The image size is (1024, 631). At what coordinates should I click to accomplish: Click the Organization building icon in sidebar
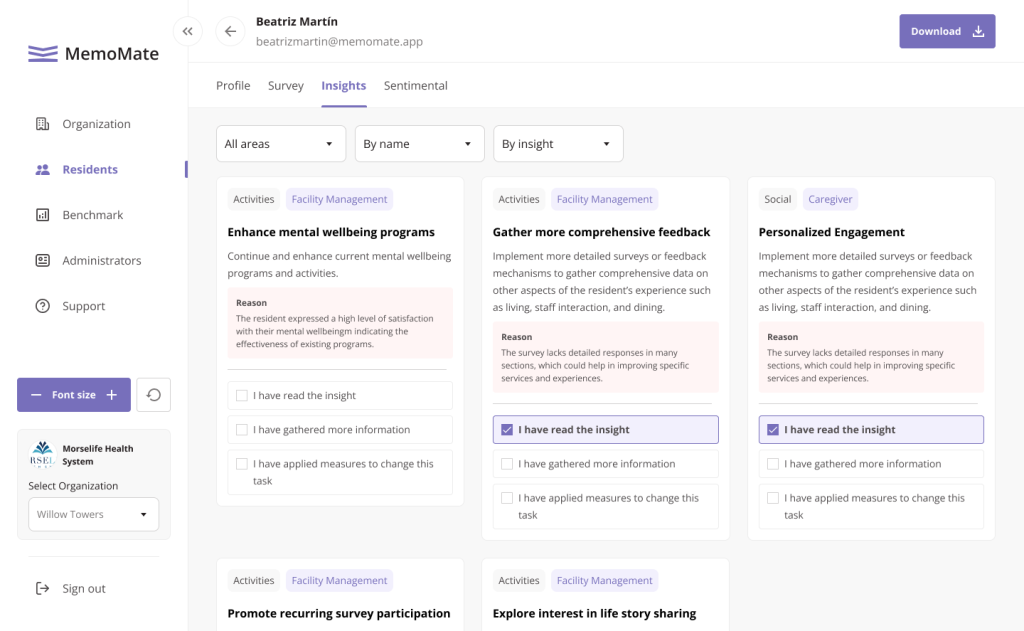pyautogui.click(x=42, y=124)
